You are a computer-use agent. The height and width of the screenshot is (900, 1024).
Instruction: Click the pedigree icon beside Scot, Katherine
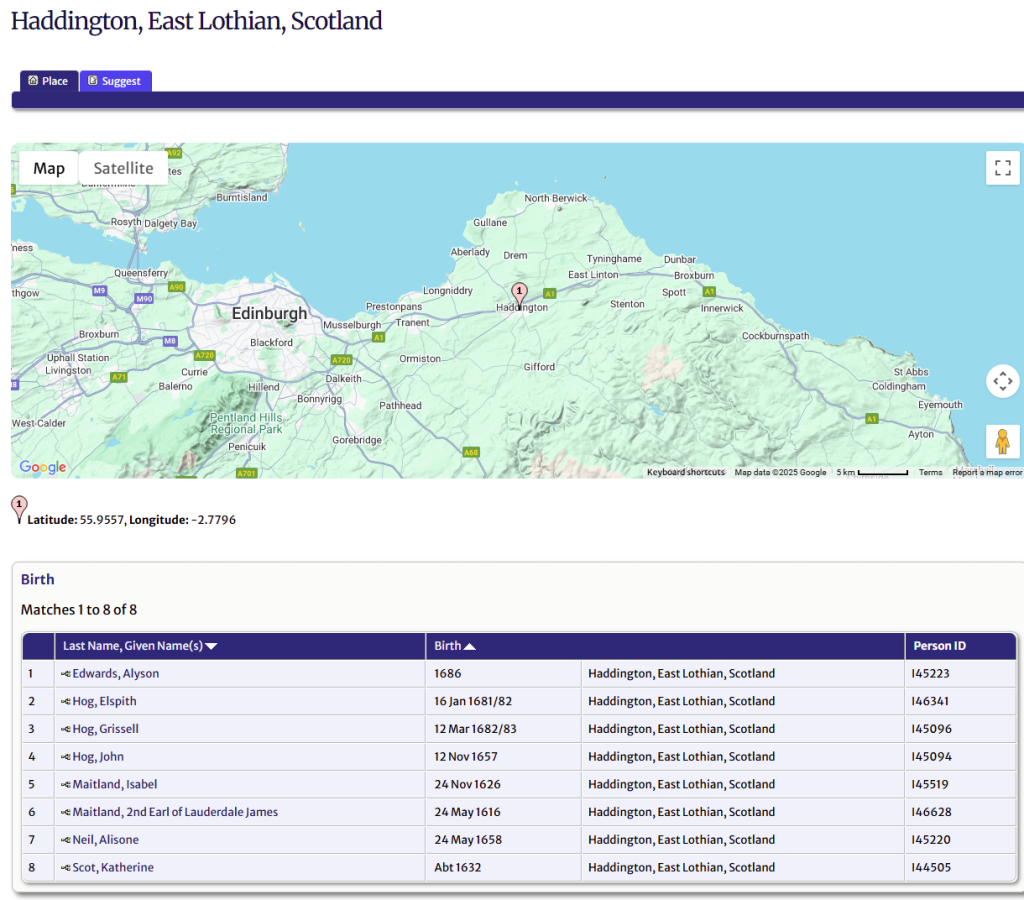coord(66,868)
